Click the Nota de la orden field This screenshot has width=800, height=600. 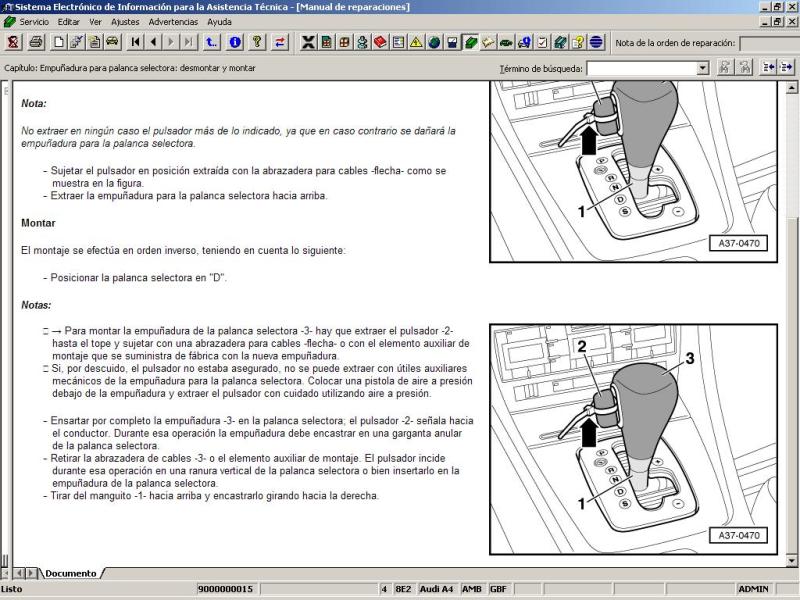[x=769, y=43]
